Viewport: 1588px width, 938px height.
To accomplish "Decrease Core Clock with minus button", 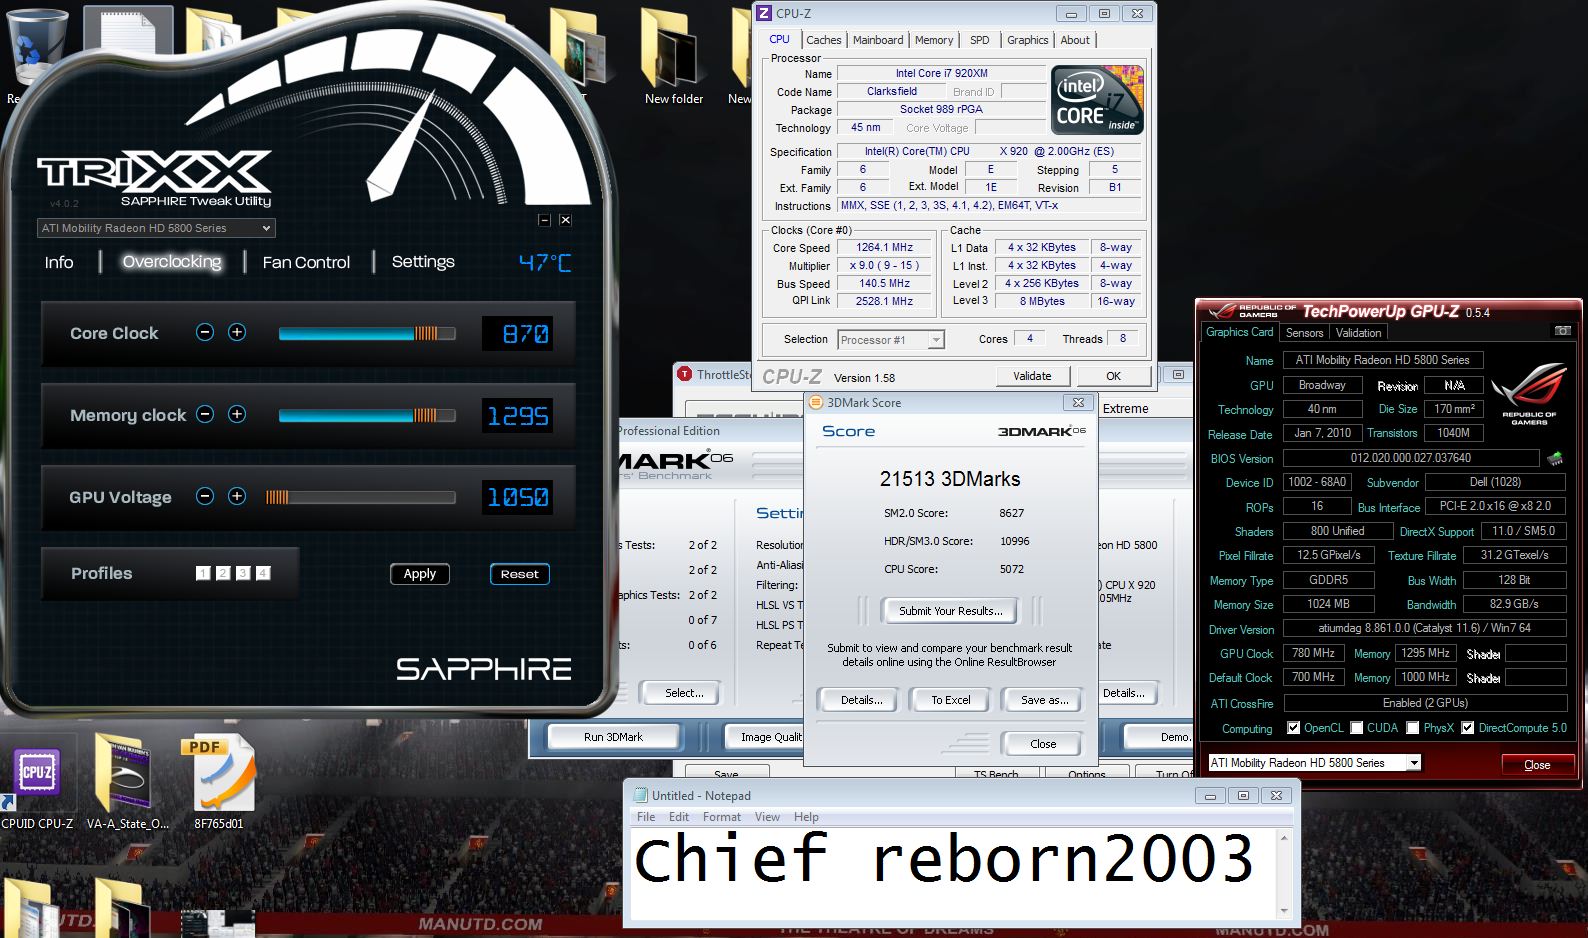I will coord(205,332).
